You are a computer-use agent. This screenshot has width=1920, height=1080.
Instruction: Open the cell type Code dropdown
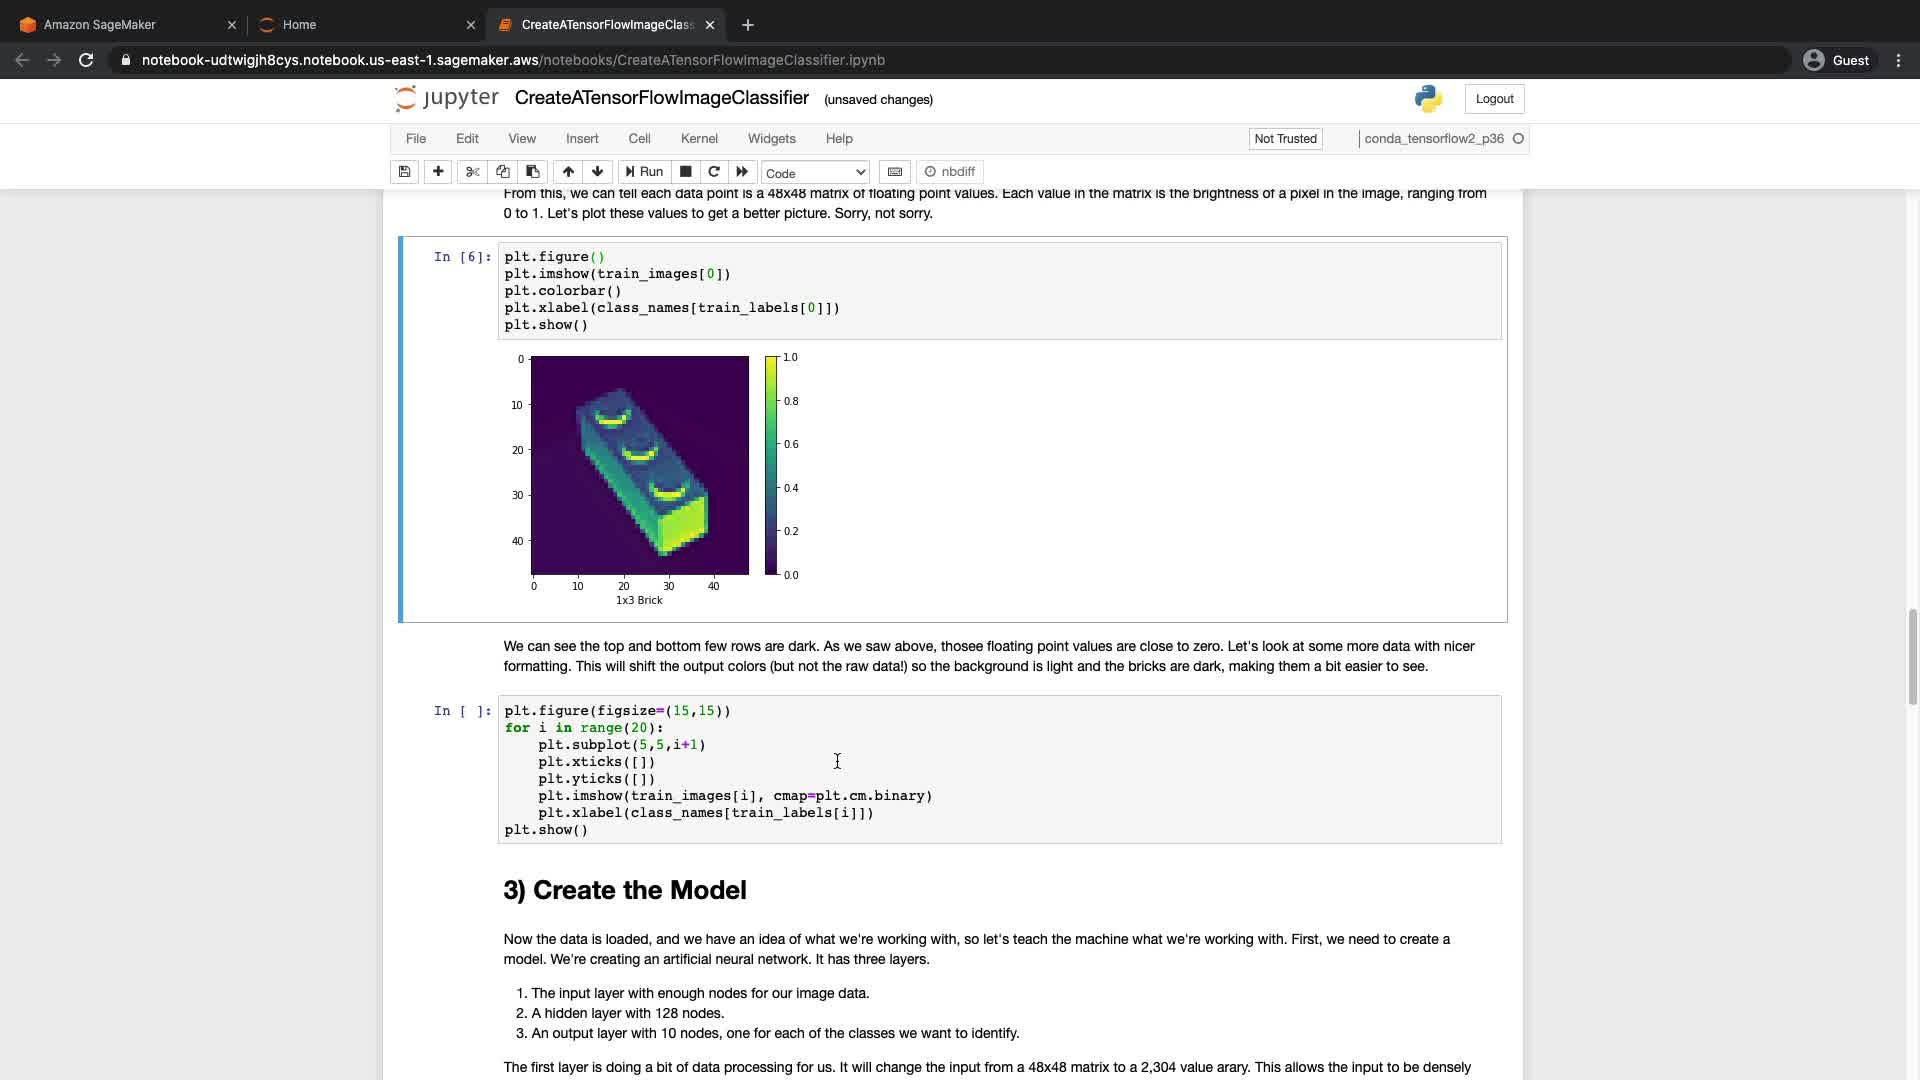pyautogui.click(x=815, y=173)
